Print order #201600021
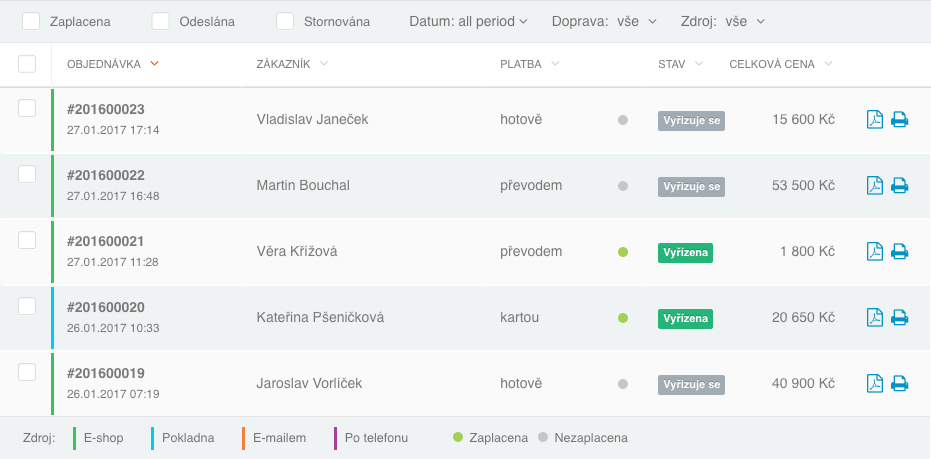The image size is (931, 459). tap(899, 252)
